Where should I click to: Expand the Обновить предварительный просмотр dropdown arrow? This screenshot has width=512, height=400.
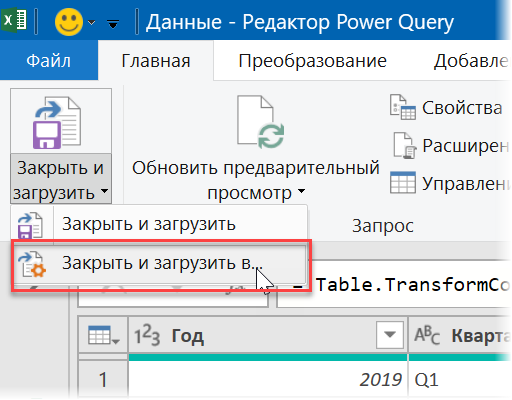tap(301, 191)
